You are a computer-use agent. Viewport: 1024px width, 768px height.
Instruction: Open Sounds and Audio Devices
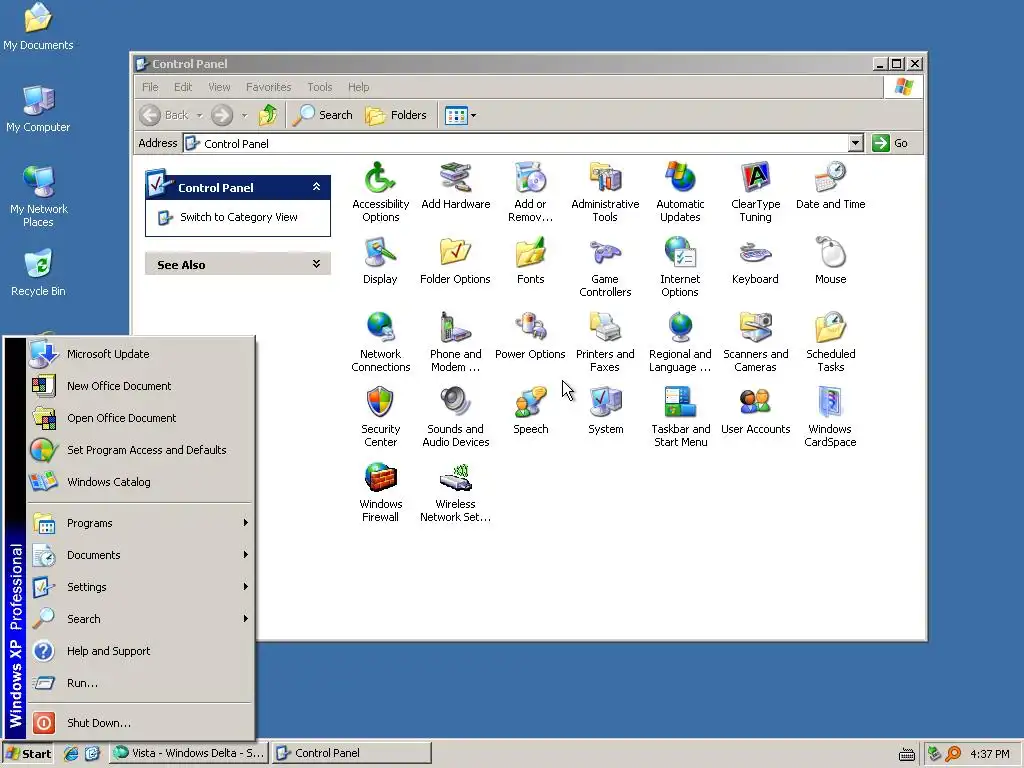(455, 417)
